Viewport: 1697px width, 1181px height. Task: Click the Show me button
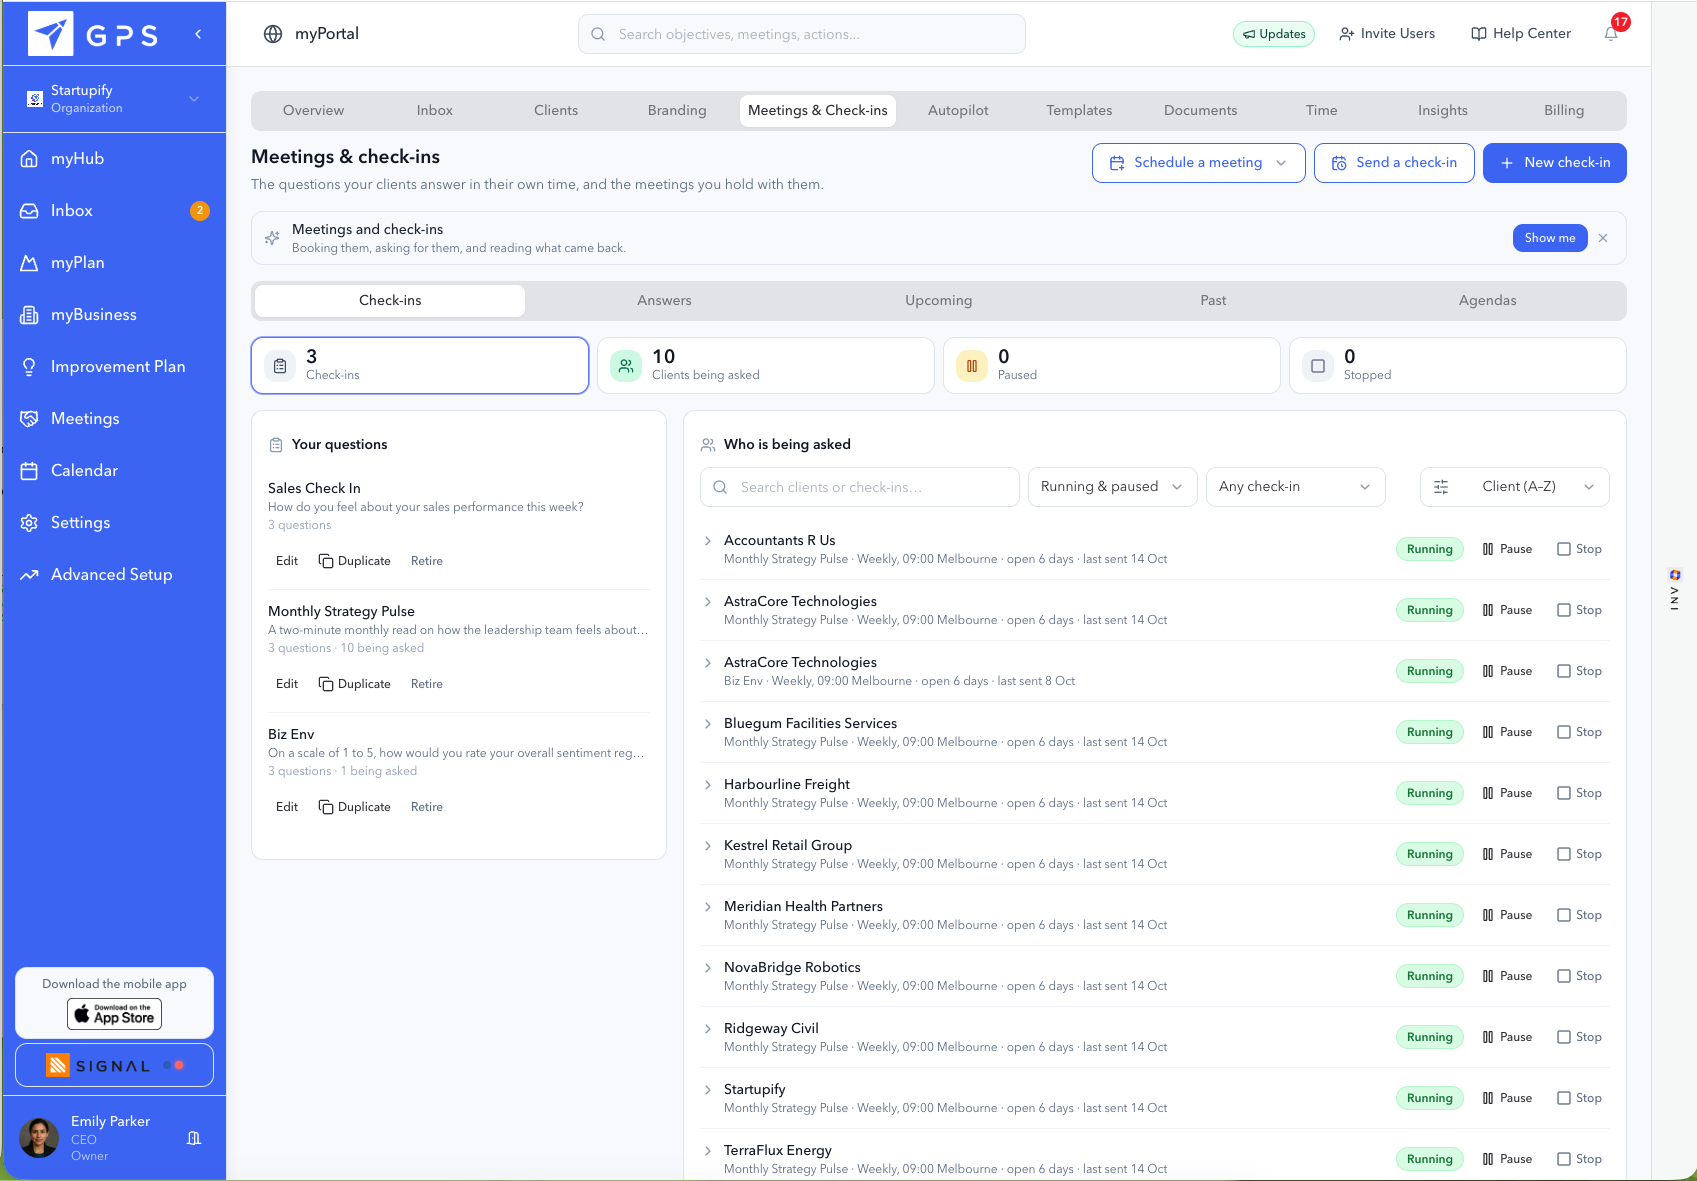1549,238
